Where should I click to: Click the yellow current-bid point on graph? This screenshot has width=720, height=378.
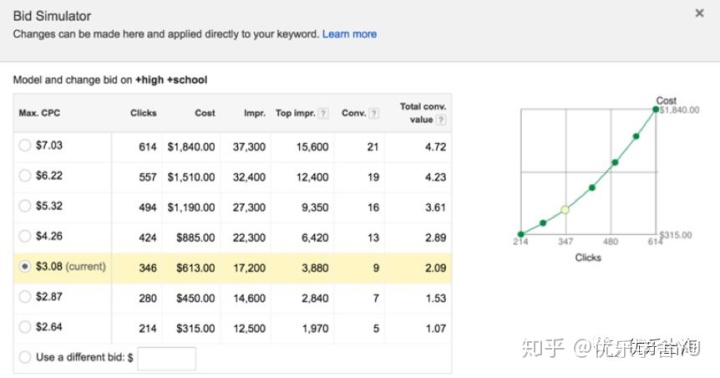(565, 210)
